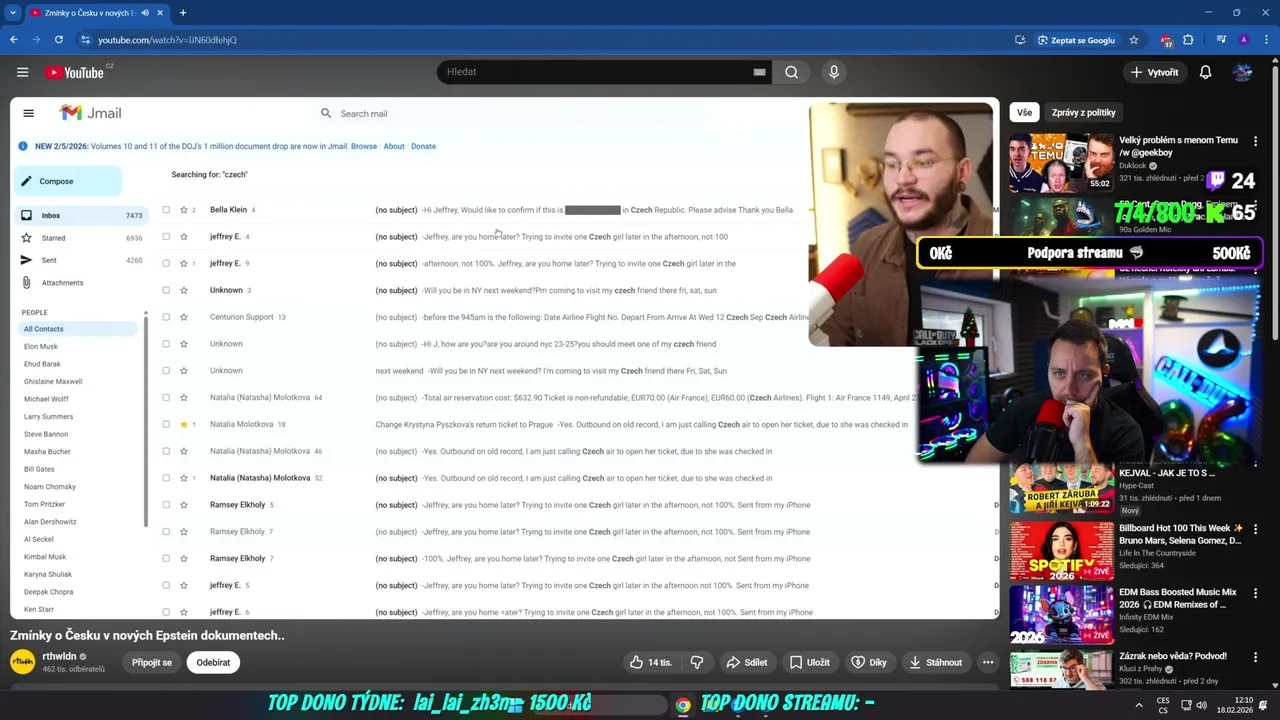Screen dimensions: 1280x720
Task: Click the Chrome address bar URL
Action: pyautogui.click(x=167, y=40)
